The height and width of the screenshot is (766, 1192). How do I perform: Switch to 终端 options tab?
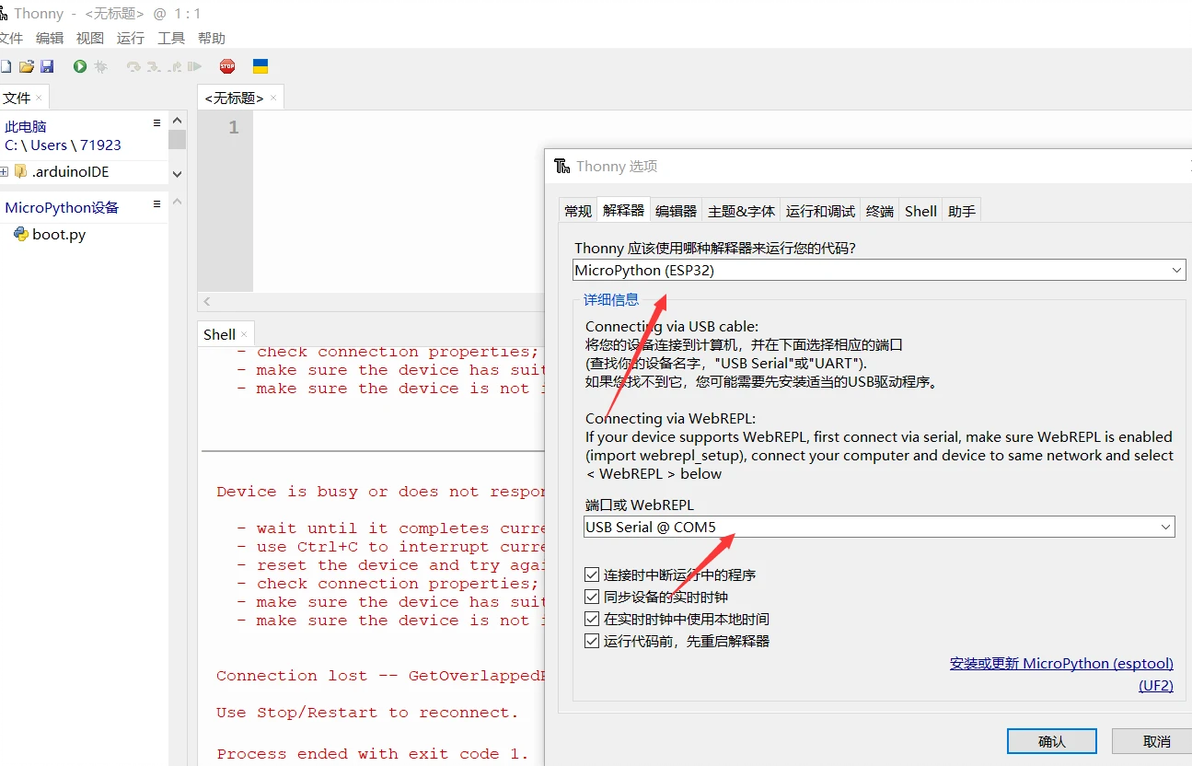tap(880, 211)
